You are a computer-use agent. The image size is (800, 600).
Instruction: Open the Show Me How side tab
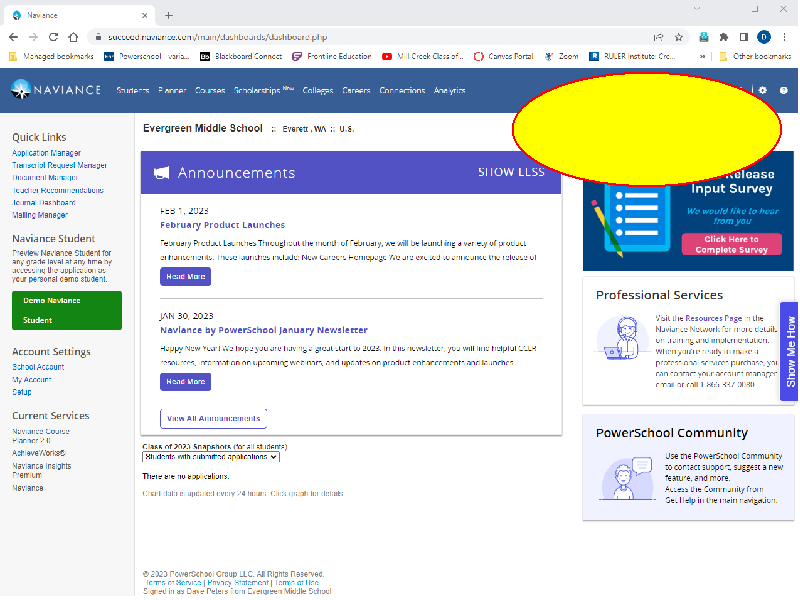(790, 351)
